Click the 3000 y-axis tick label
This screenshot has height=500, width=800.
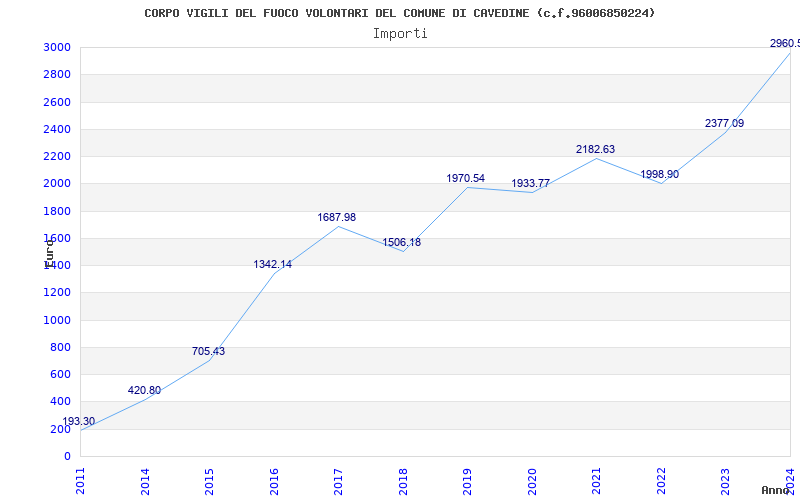click(x=57, y=47)
